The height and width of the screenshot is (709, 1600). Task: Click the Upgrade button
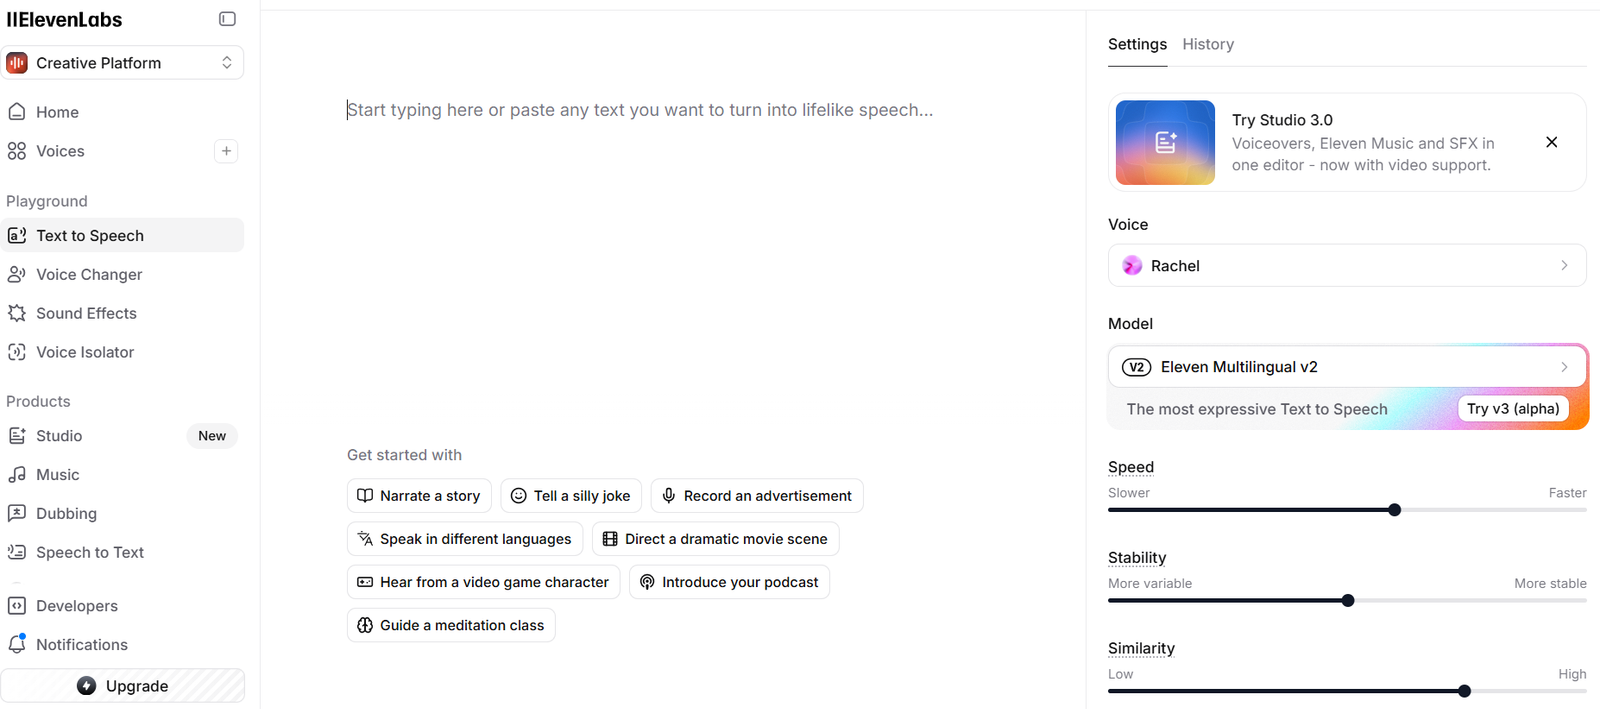coord(122,686)
